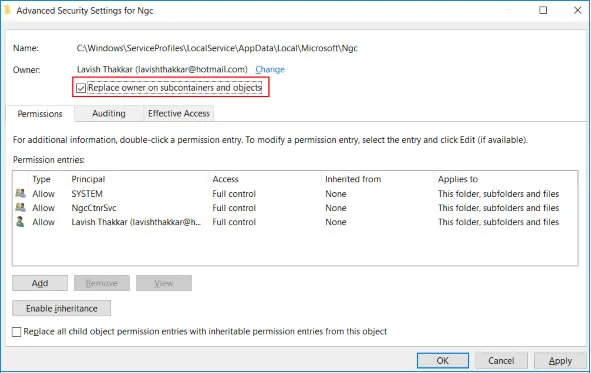The image size is (591, 373).
Task: Click Full control in the NgcCtnrSvc row
Action: [x=234, y=208]
